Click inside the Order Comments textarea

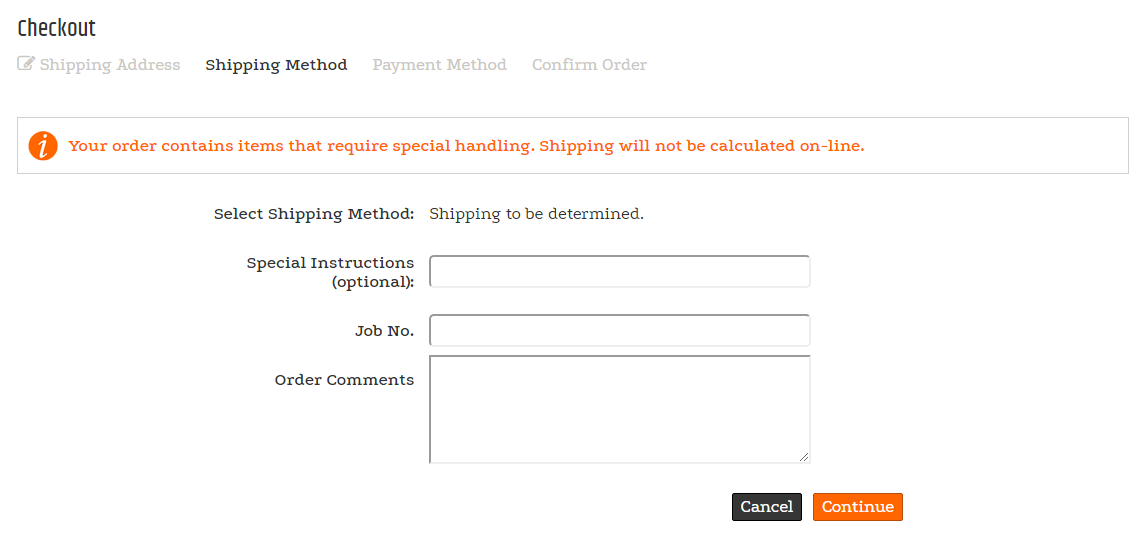coord(619,409)
